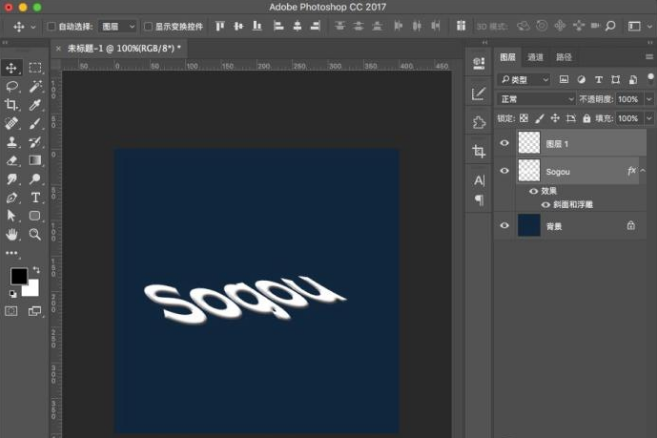Toggle lock transparent pixels
The height and width of the screenshot is (438, 657).
coord(524,118)
